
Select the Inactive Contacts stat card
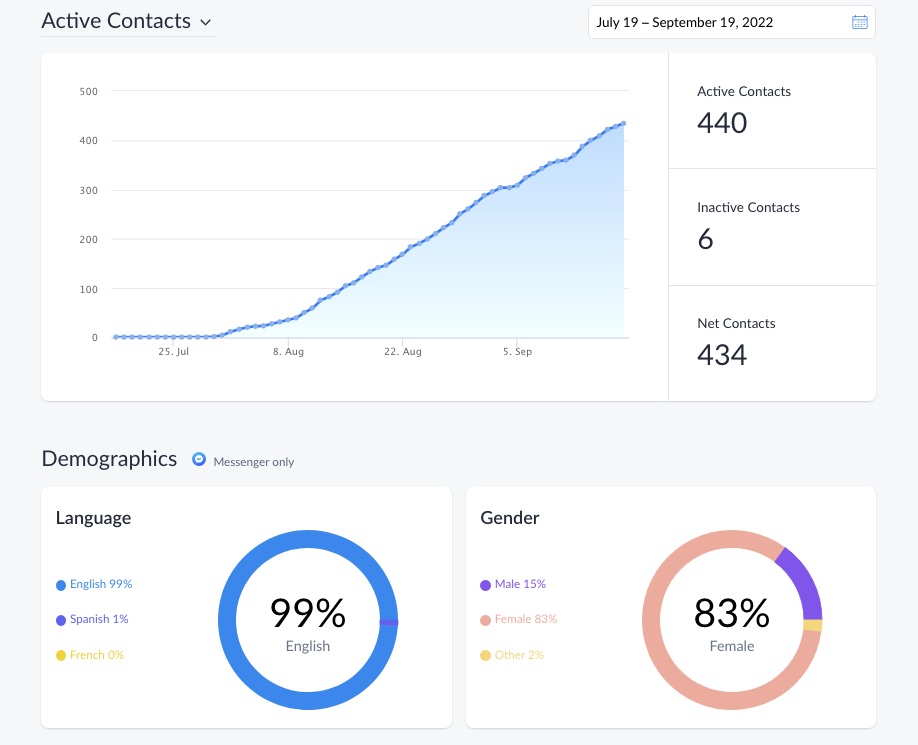pyautogui.click(x=772, y=226)
